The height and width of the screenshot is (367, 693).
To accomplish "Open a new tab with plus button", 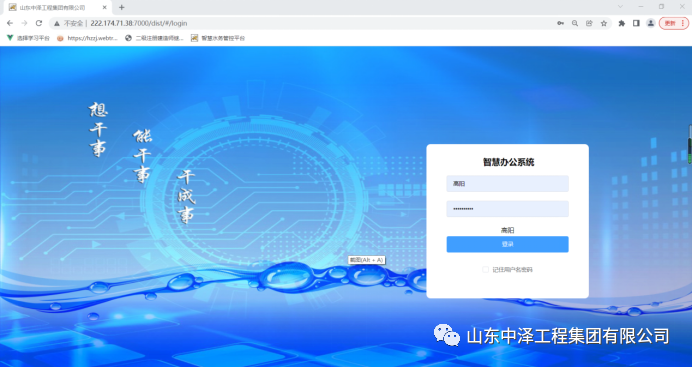I will (x=122, y=7).
